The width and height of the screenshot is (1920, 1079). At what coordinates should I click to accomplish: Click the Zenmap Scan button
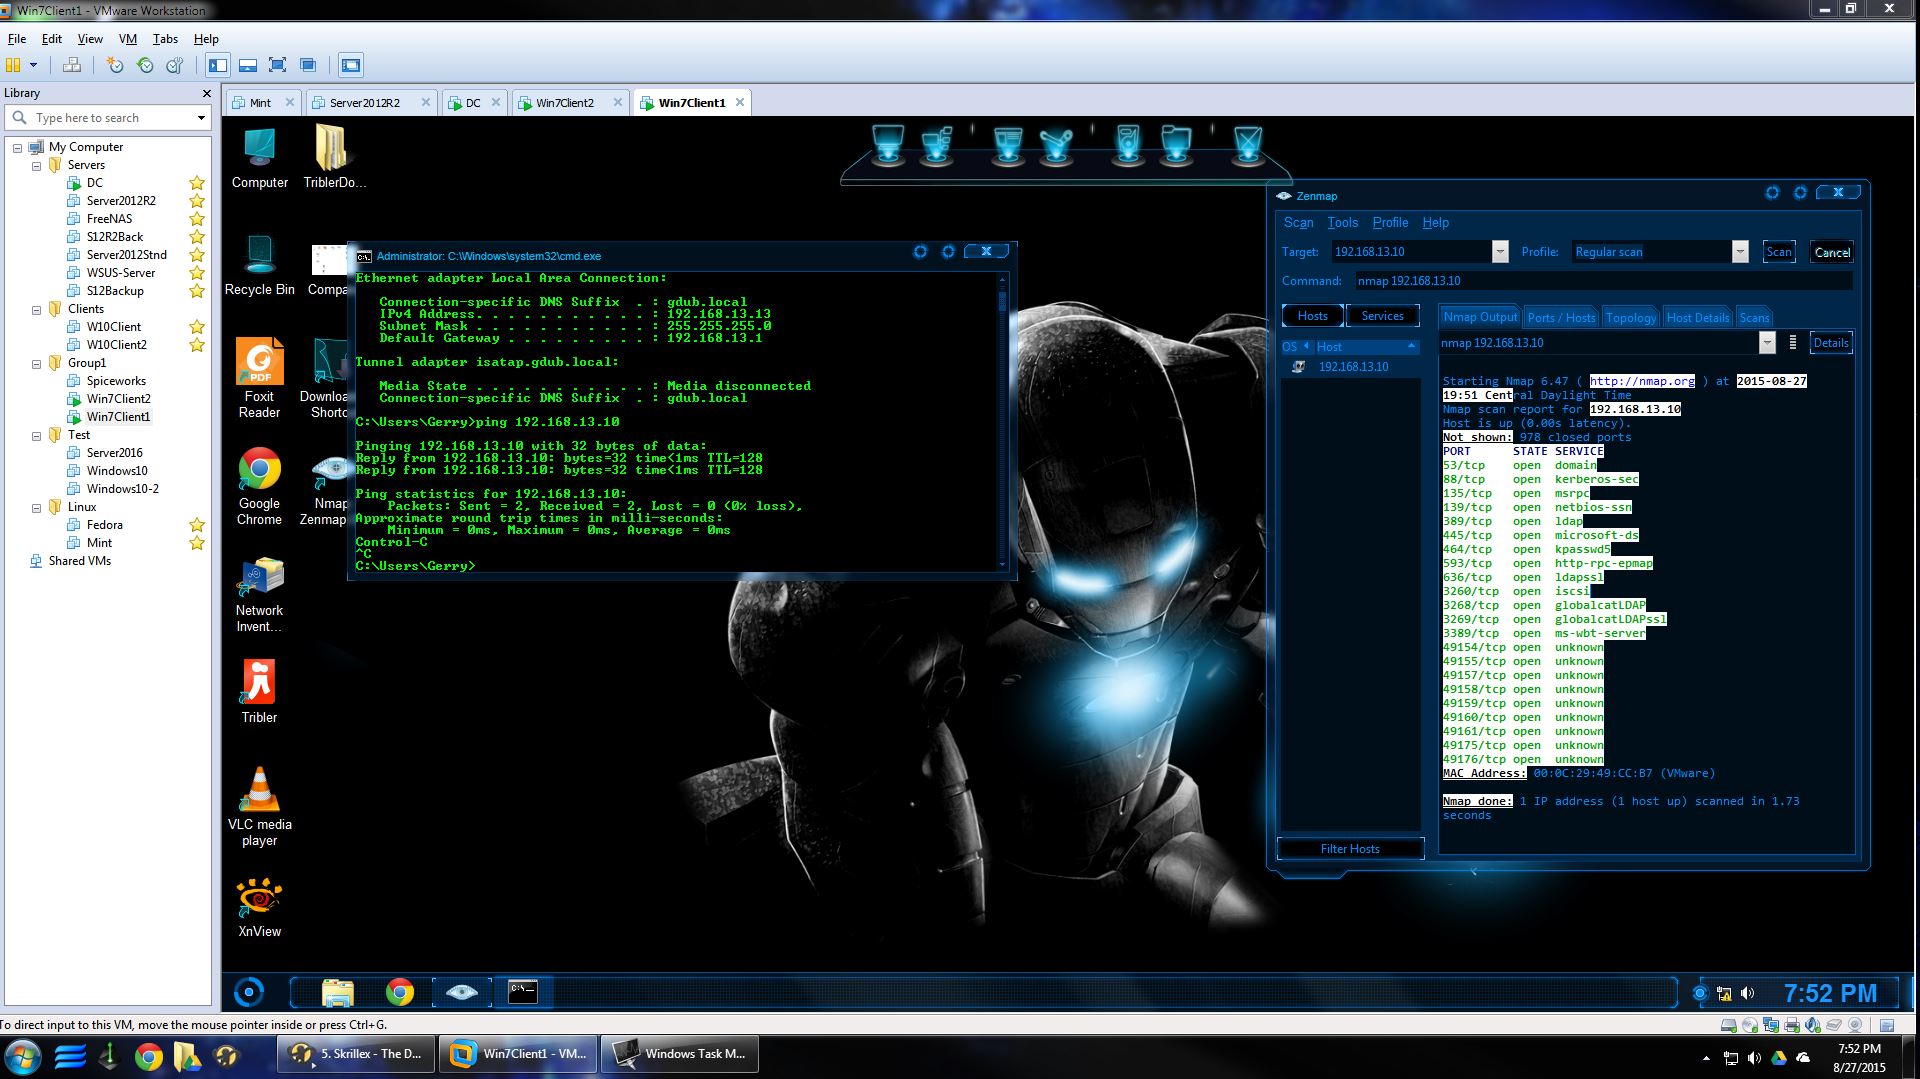(1779, 252)
